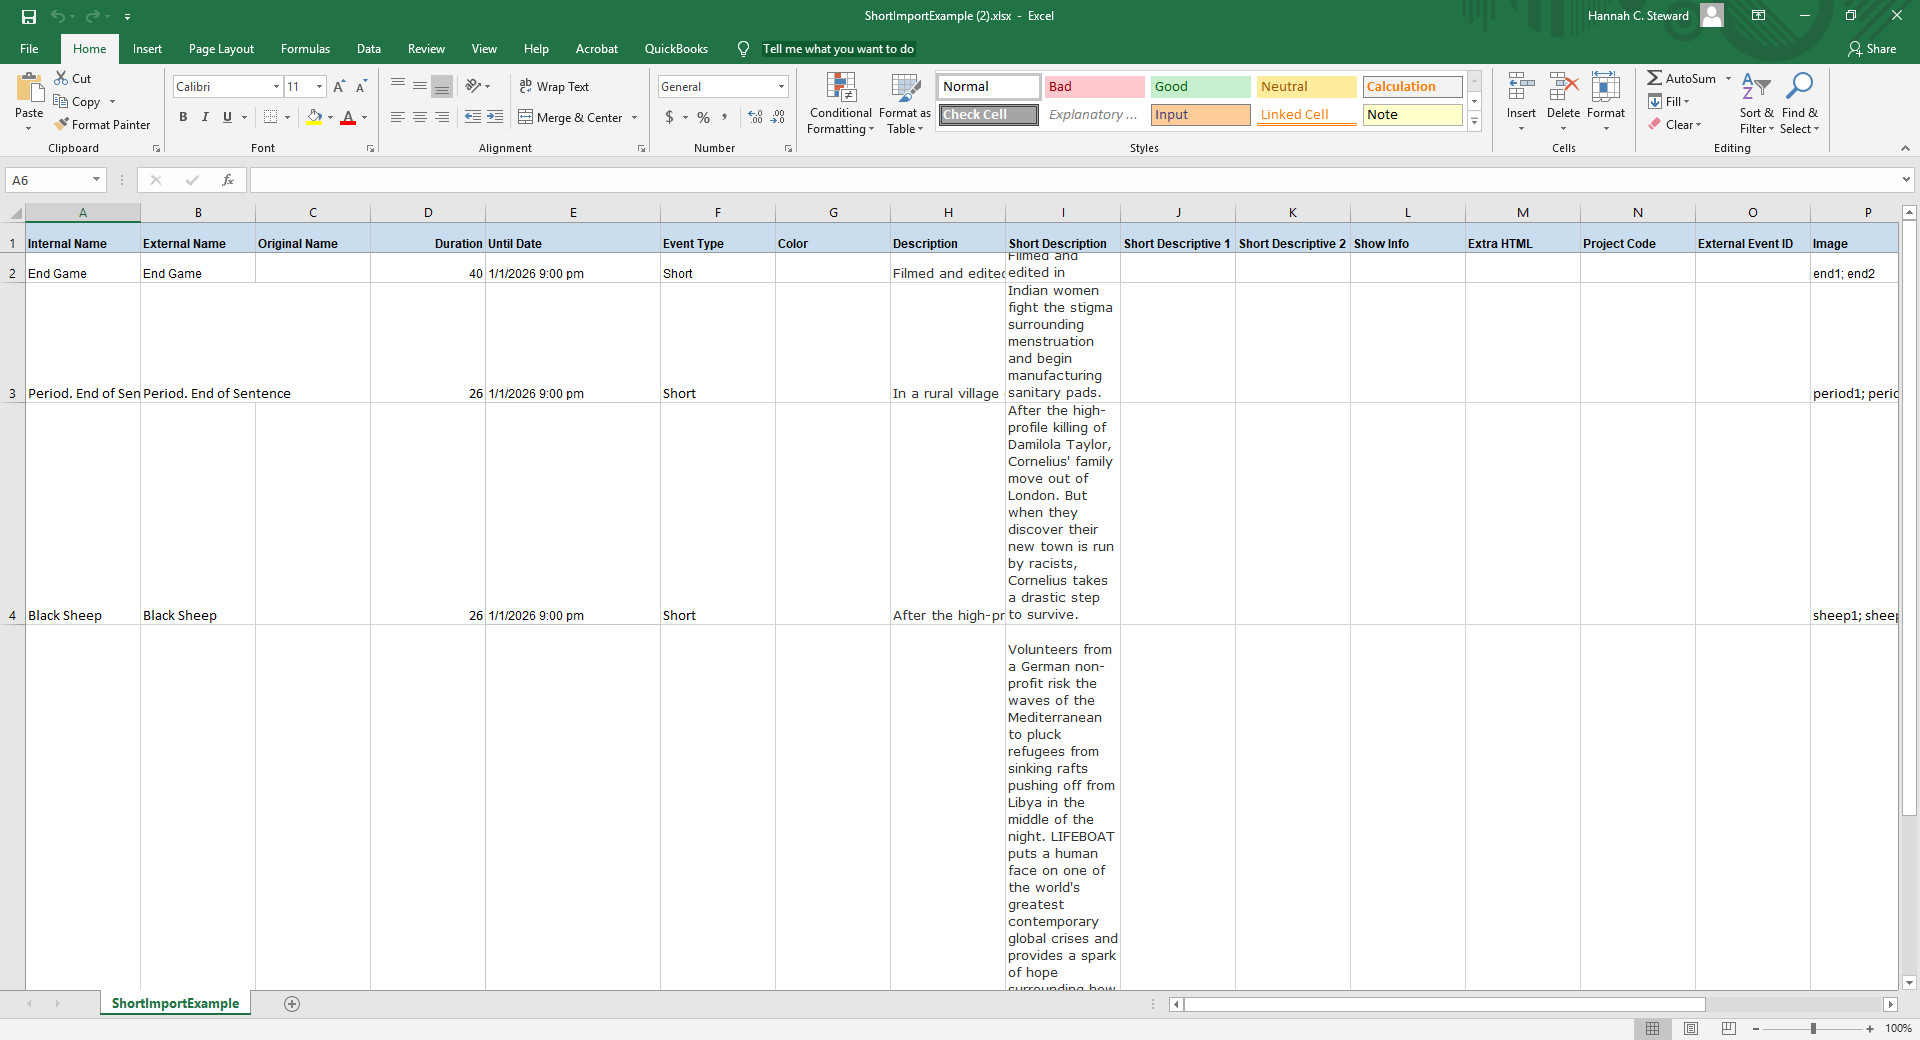Expand the Name Box dropdown

pos(97,180)
